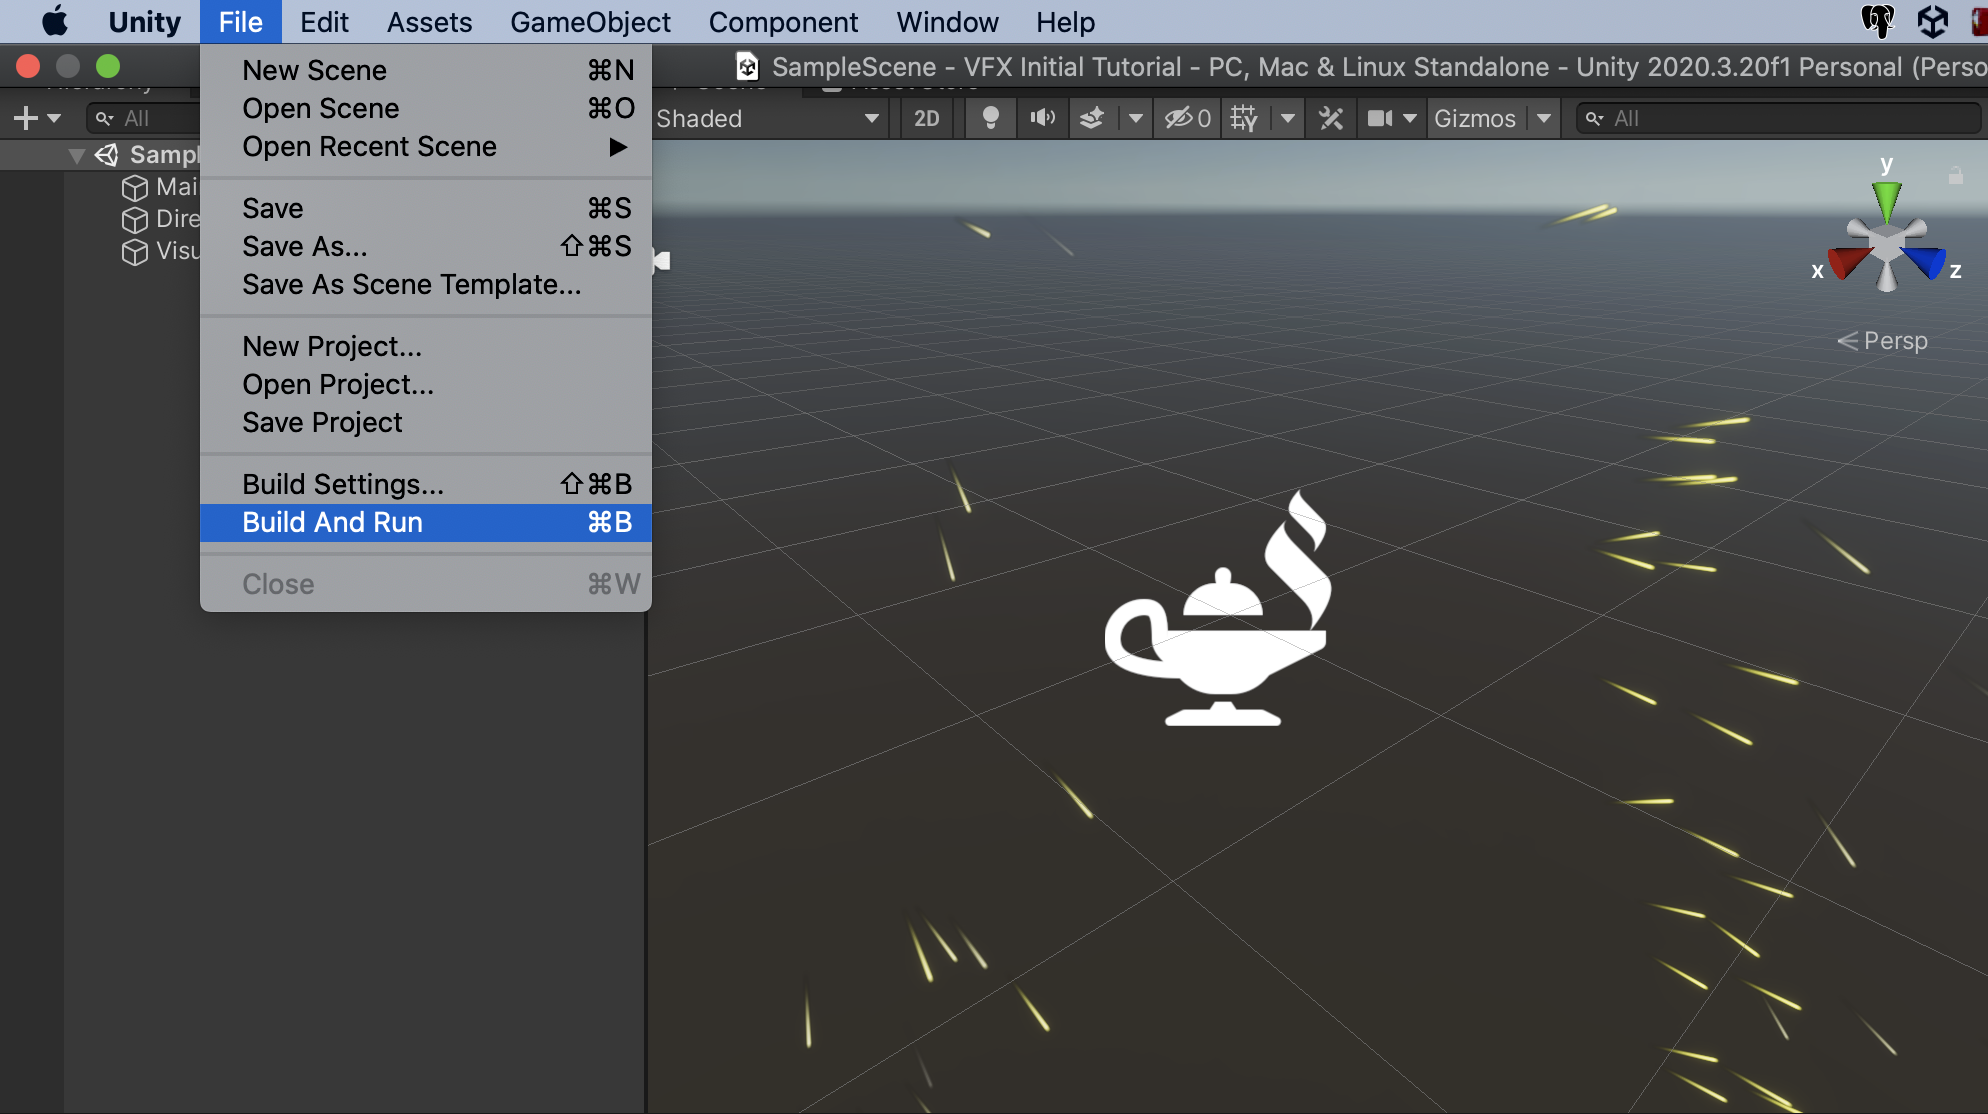Toggle 2D view mode

(926, 118)
